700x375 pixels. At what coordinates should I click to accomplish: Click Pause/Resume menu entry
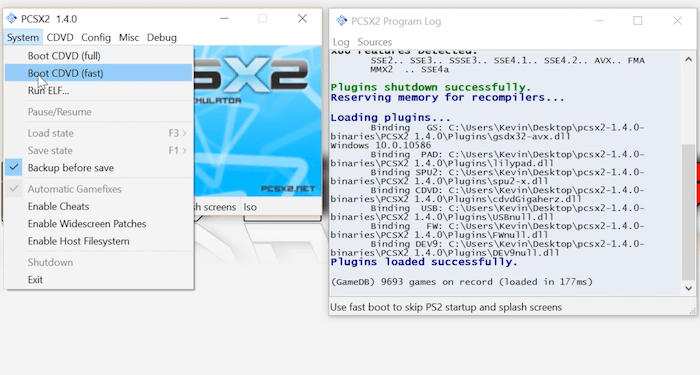[x=99, y=112]
